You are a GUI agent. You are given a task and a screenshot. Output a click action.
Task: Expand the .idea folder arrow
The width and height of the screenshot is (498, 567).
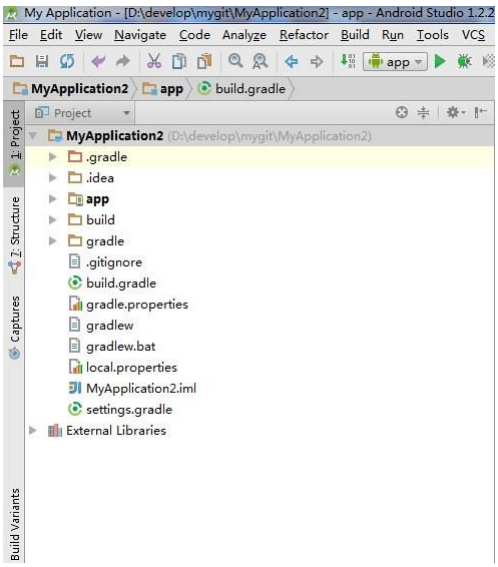(x=53, y=178)
